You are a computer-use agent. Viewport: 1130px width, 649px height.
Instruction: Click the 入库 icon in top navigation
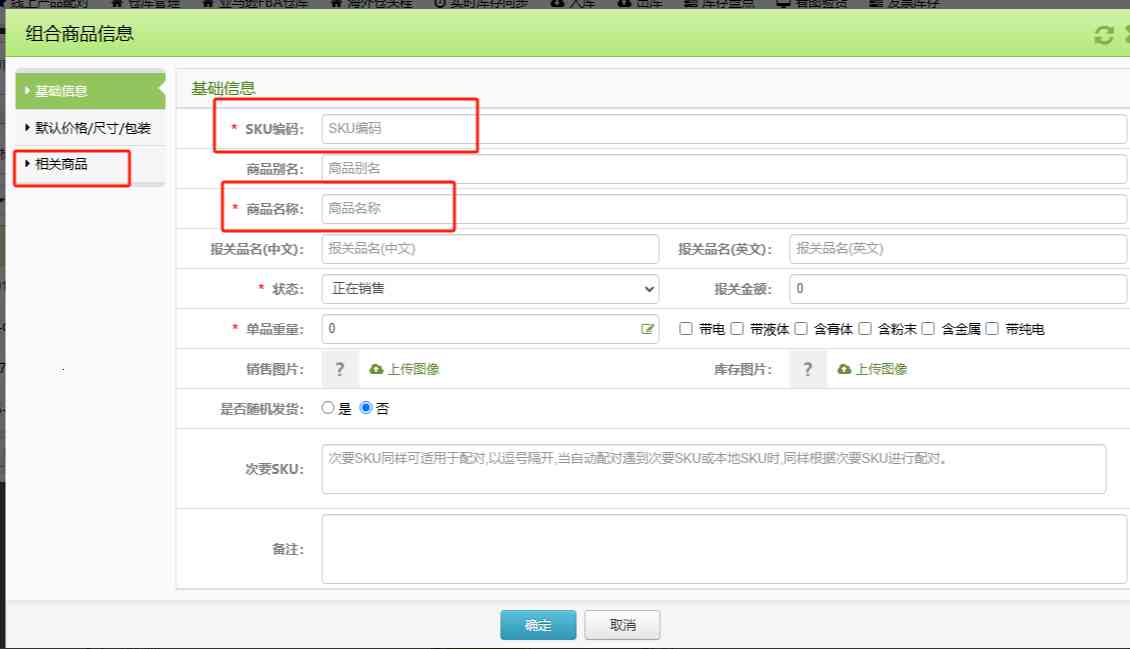tap(572, 4)
